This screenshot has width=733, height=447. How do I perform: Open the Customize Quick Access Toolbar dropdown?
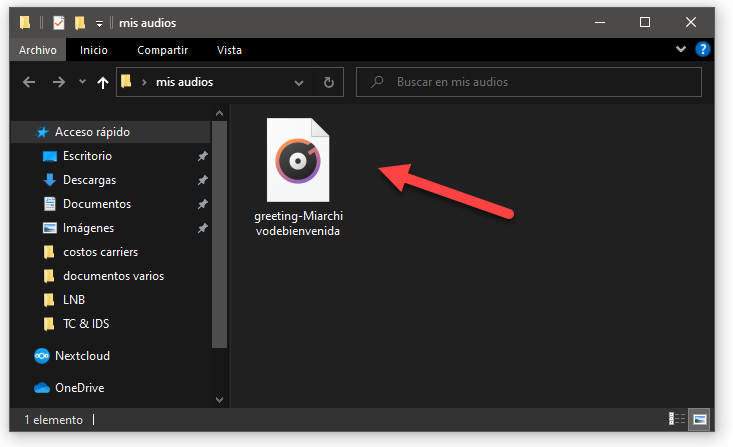pos(99,24)
